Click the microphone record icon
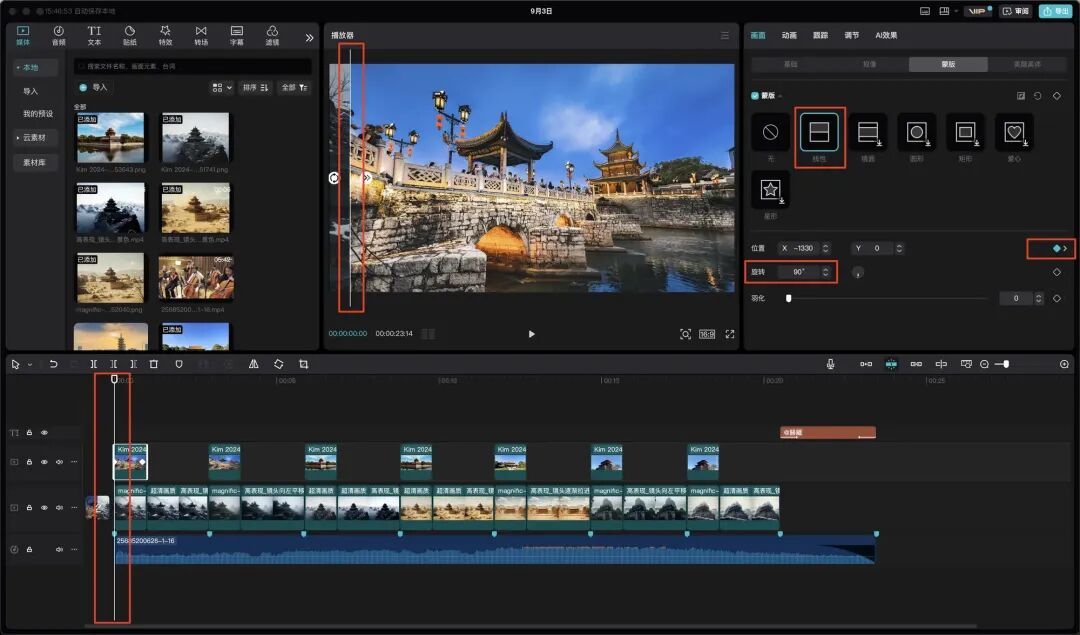The image size is (1080, 635). (x=830, y=364)
